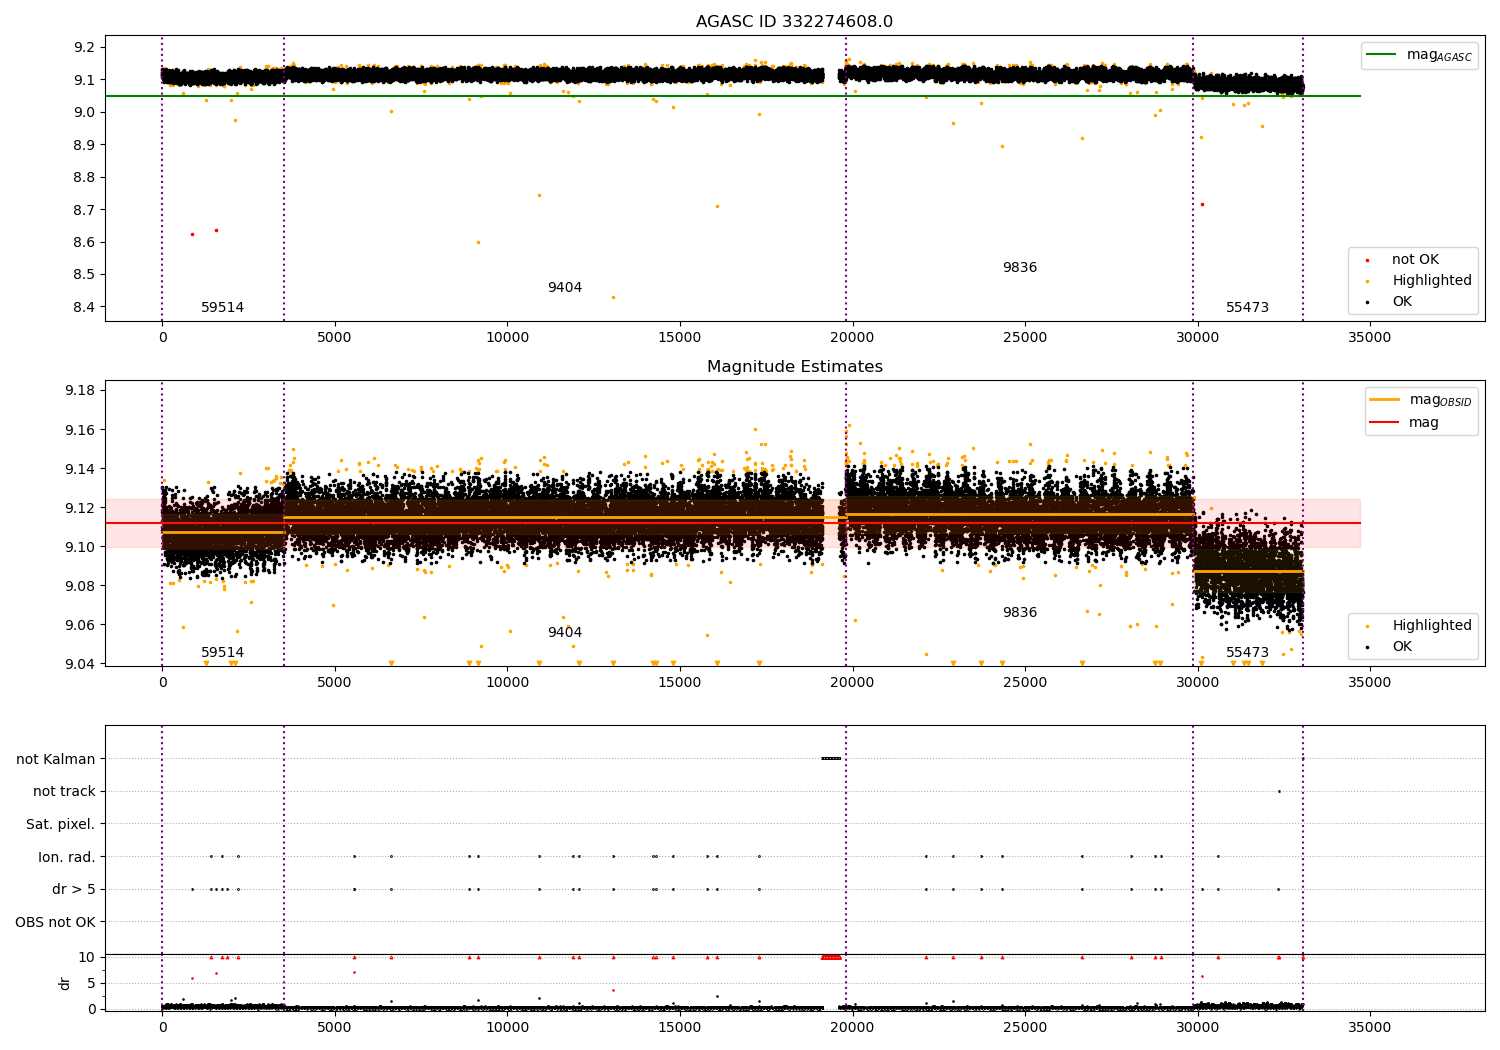Image resolution: width=1500 pixels, height=1050 pixels.
Task: Click the title "AGASC ID 332274608.0"
Action: coord(794,22)
